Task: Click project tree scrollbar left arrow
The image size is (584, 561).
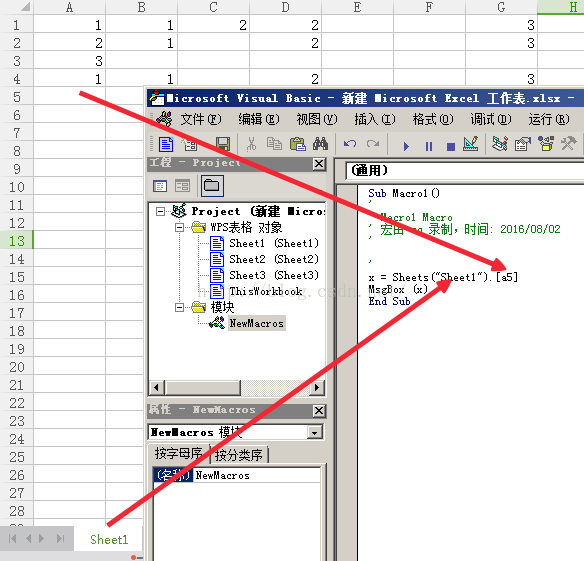Action: pyautogui.click(x=156, y=388)
